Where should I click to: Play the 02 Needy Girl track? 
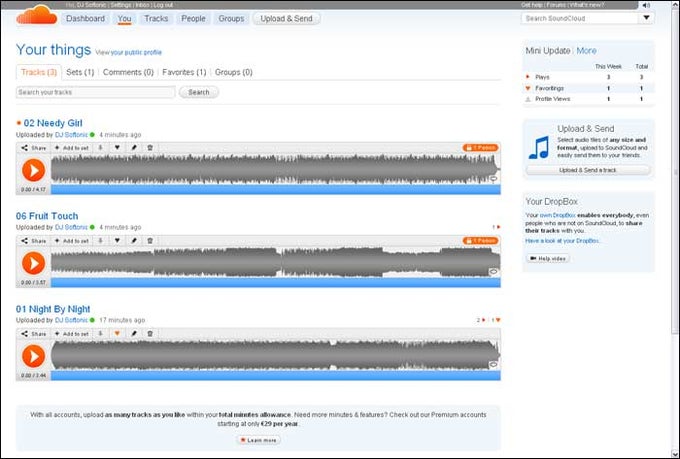point(33,170)
